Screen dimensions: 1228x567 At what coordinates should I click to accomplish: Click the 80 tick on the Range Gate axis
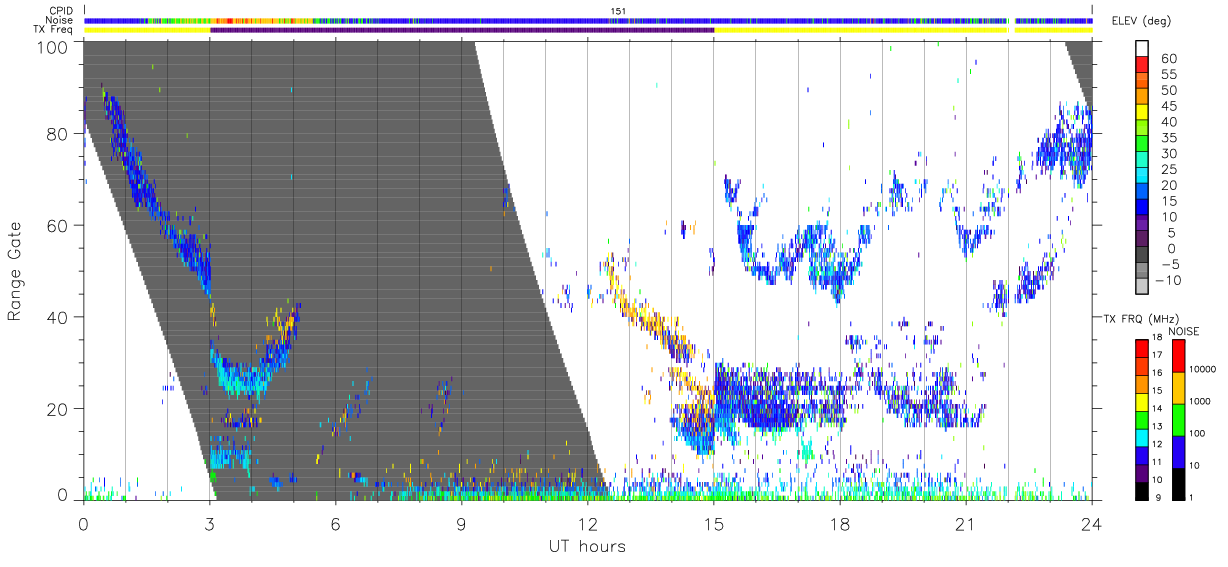[58, 133]
